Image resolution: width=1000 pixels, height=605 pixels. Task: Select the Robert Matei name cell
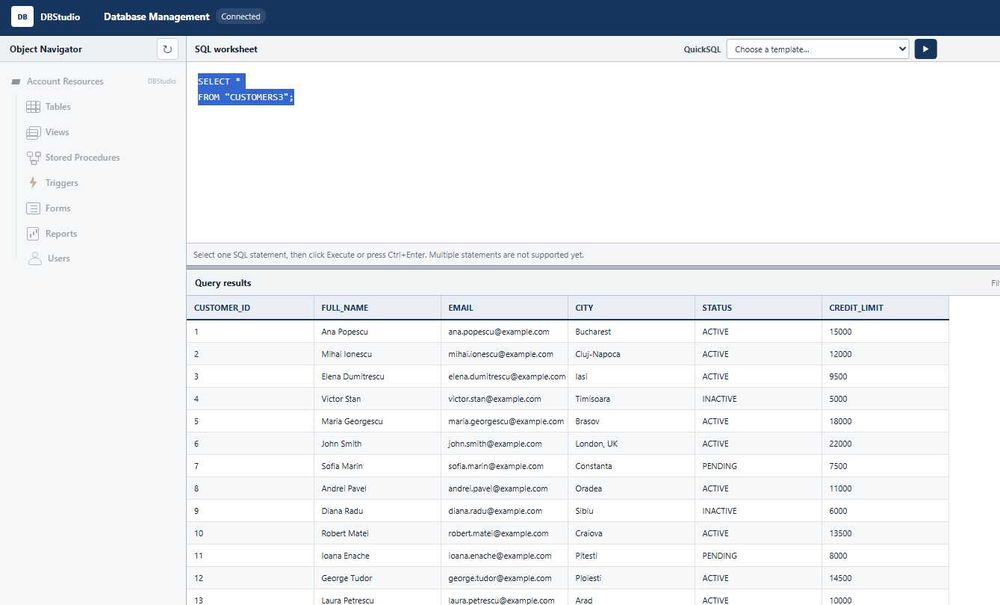tap(377, 533)
